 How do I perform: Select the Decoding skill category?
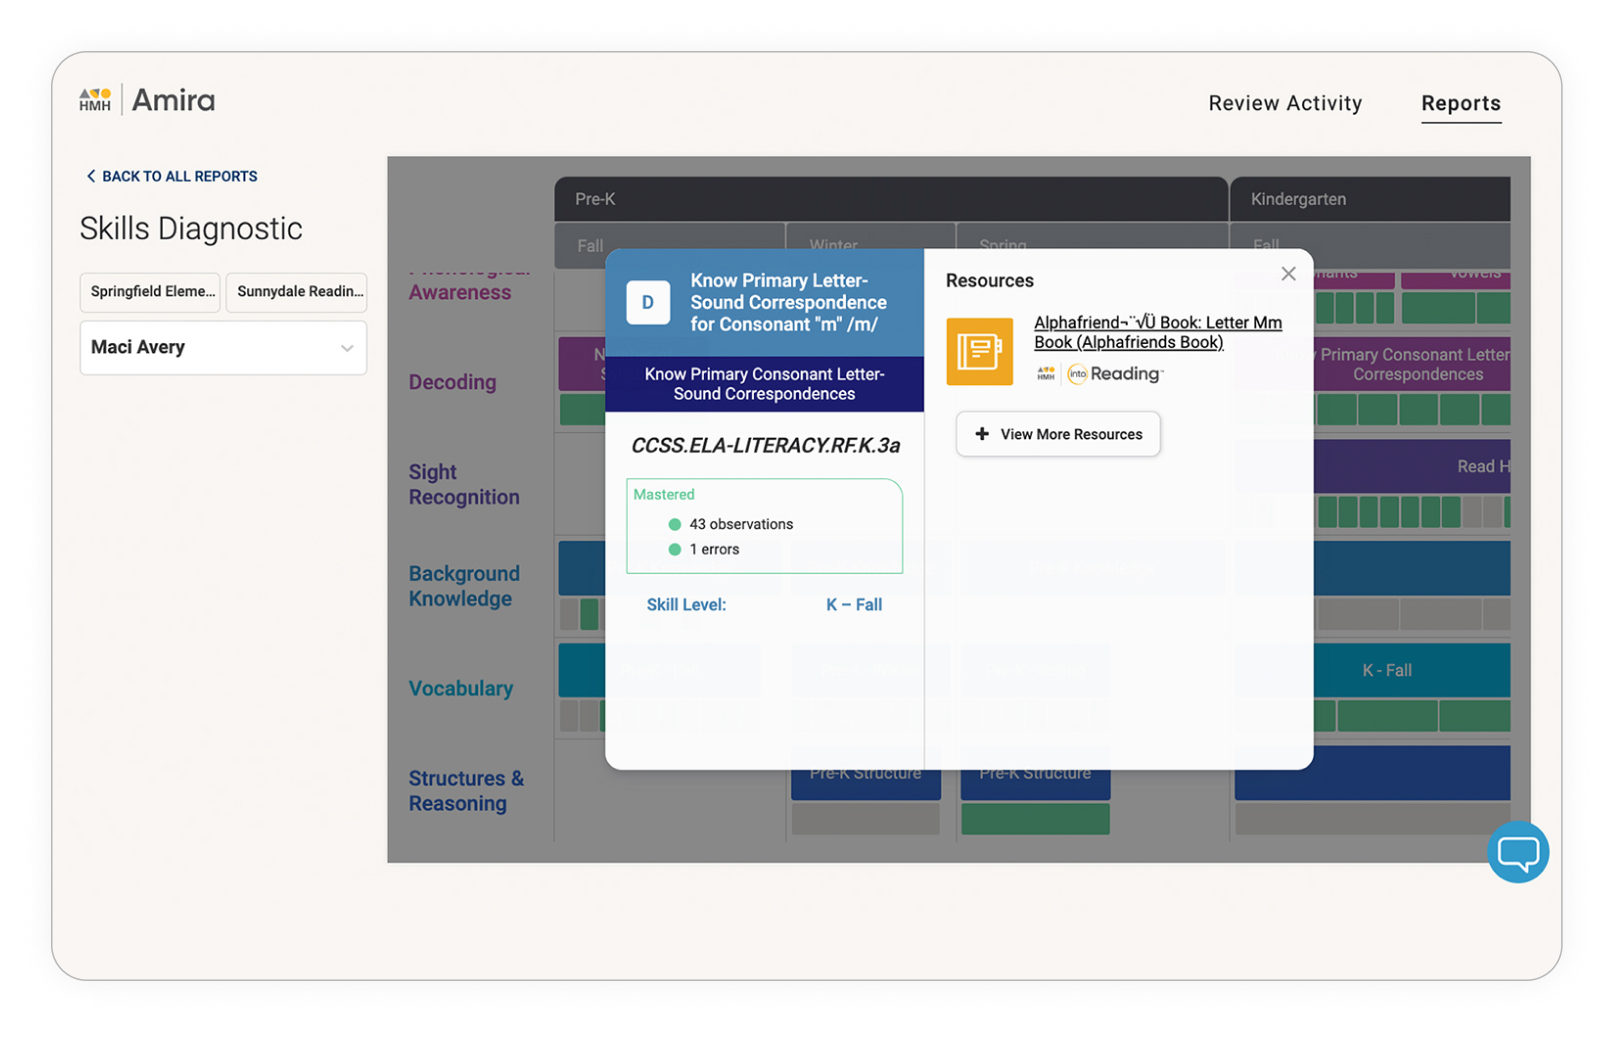pos(452,382)
